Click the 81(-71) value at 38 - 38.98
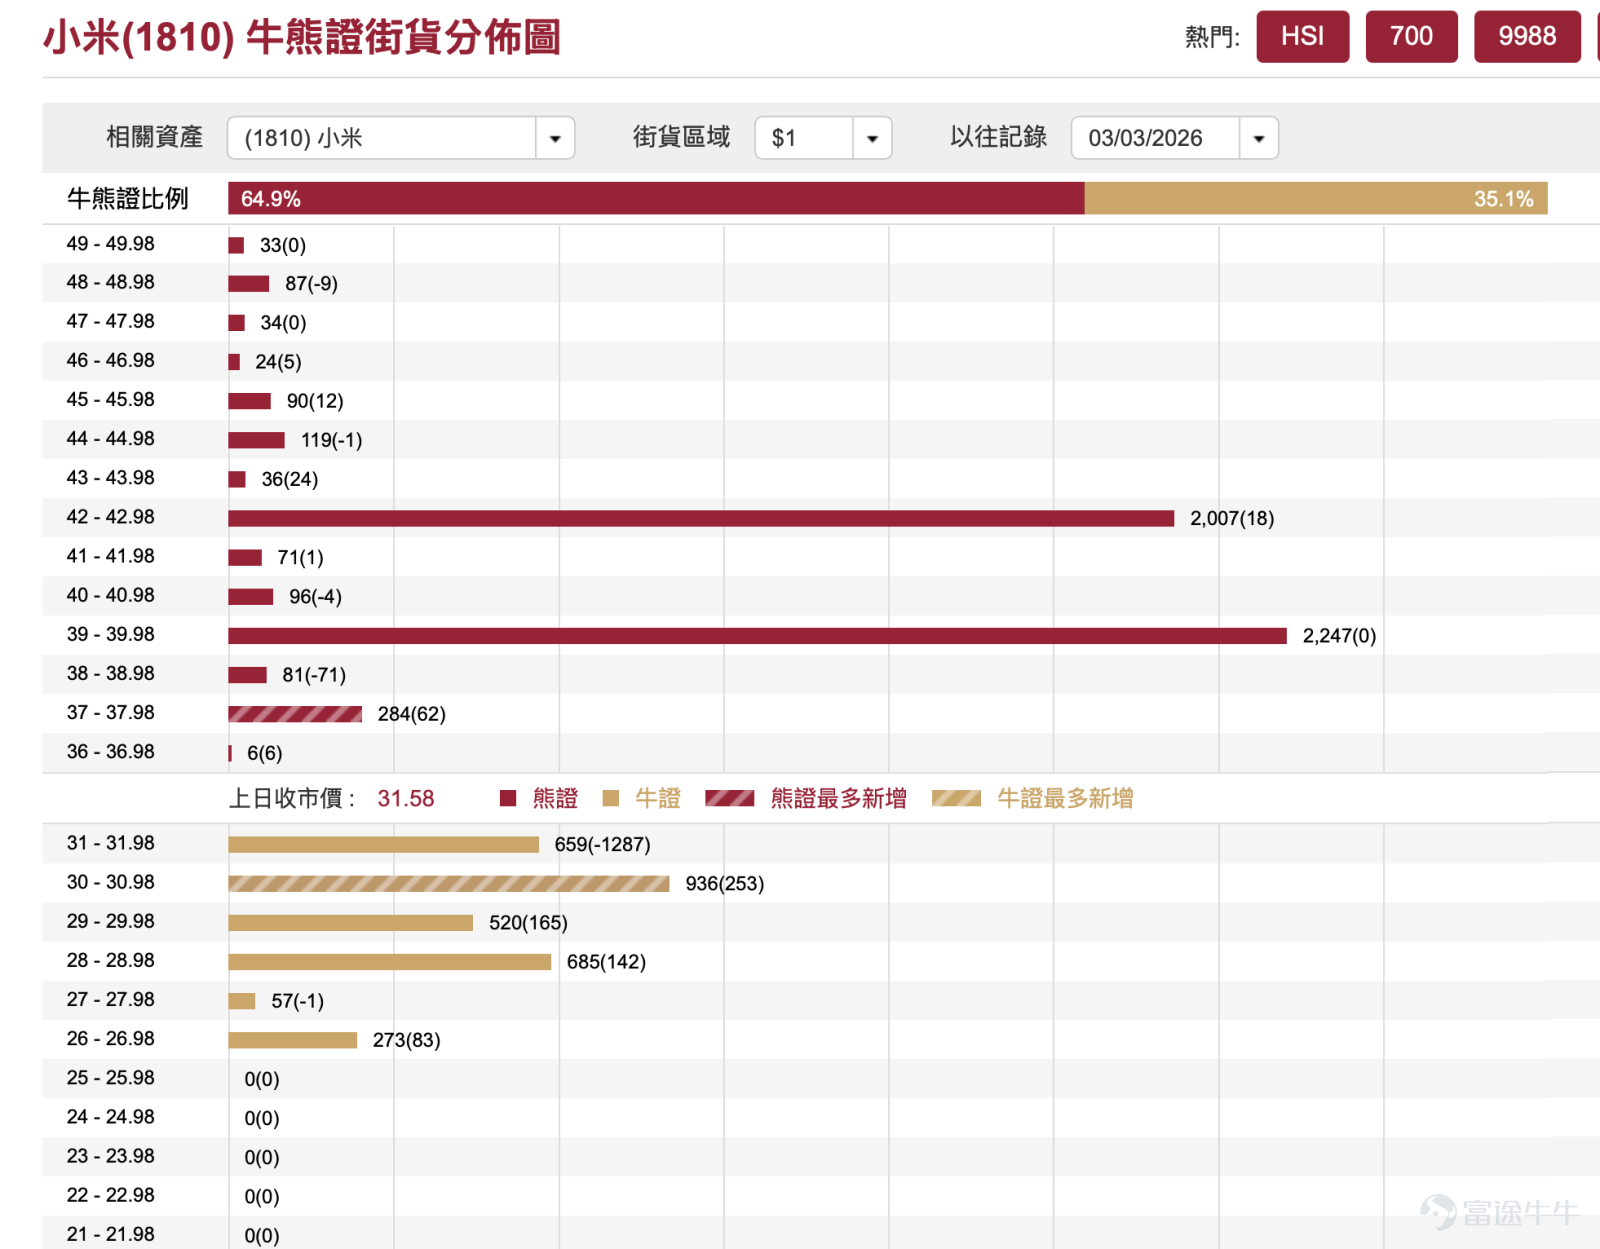 314,675
